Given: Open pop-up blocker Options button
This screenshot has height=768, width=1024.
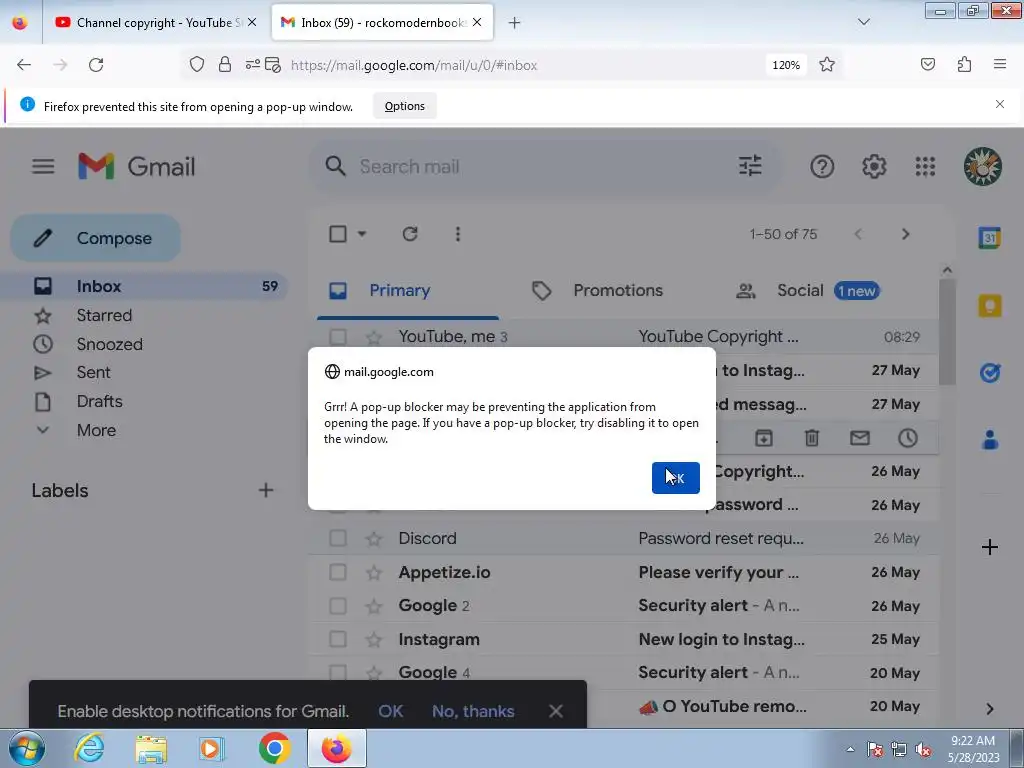Looking at the screenshot, I should click(404, 106).
